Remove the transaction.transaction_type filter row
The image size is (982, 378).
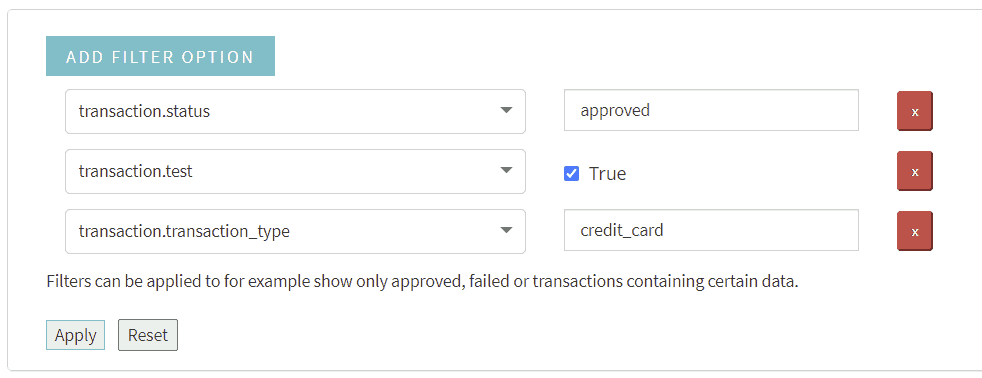click(x=915, y=232)
